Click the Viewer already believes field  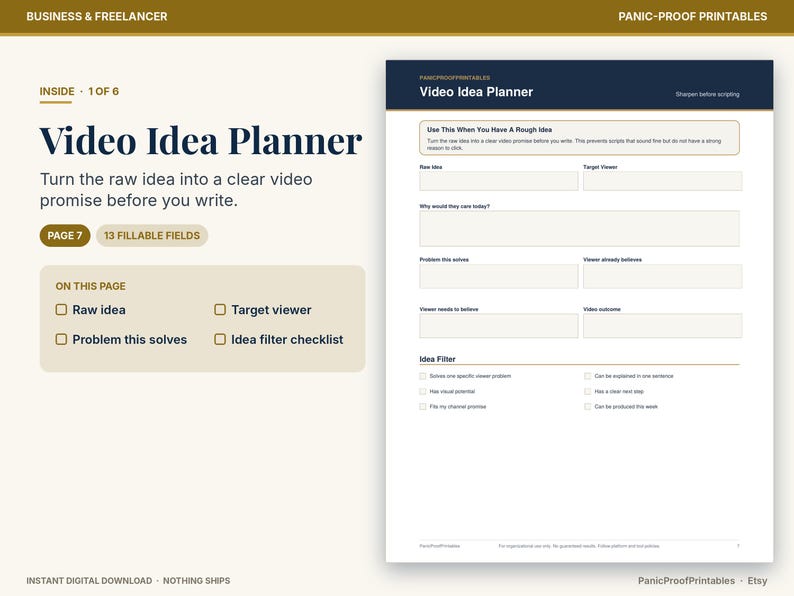[x=662, y=276]
